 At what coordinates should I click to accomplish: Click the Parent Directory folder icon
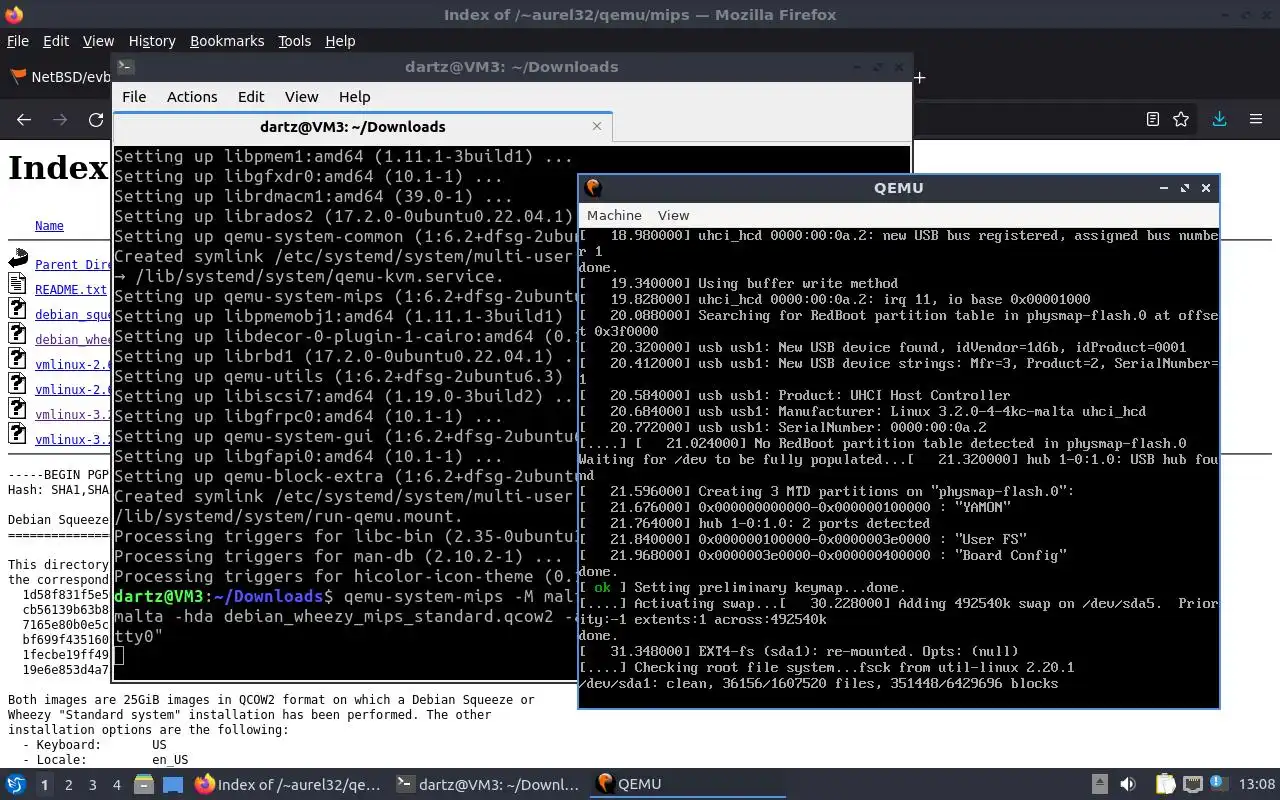(x=17, y=260)
